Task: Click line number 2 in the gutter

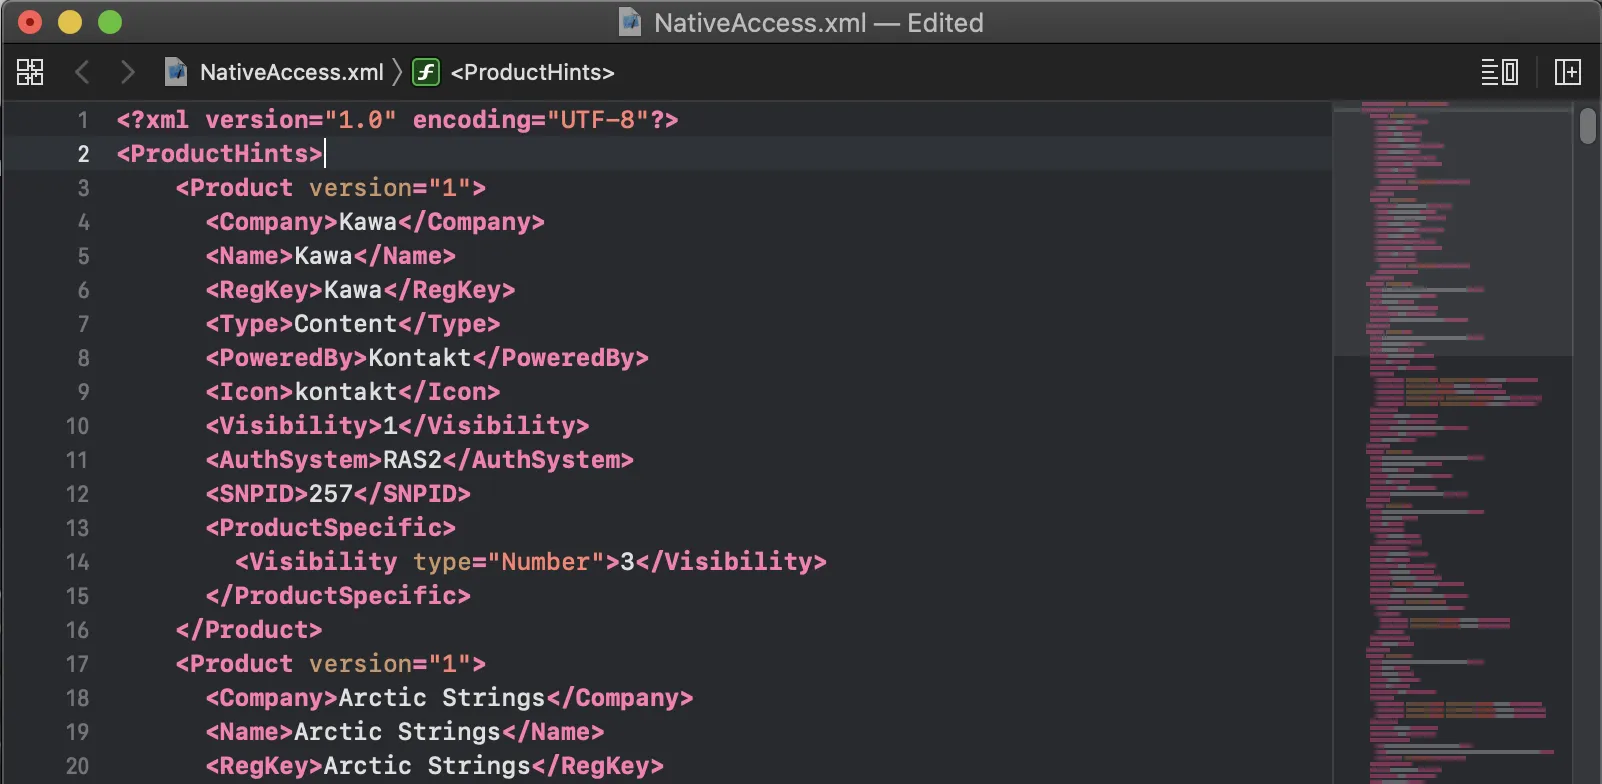Action: (83, 154)
